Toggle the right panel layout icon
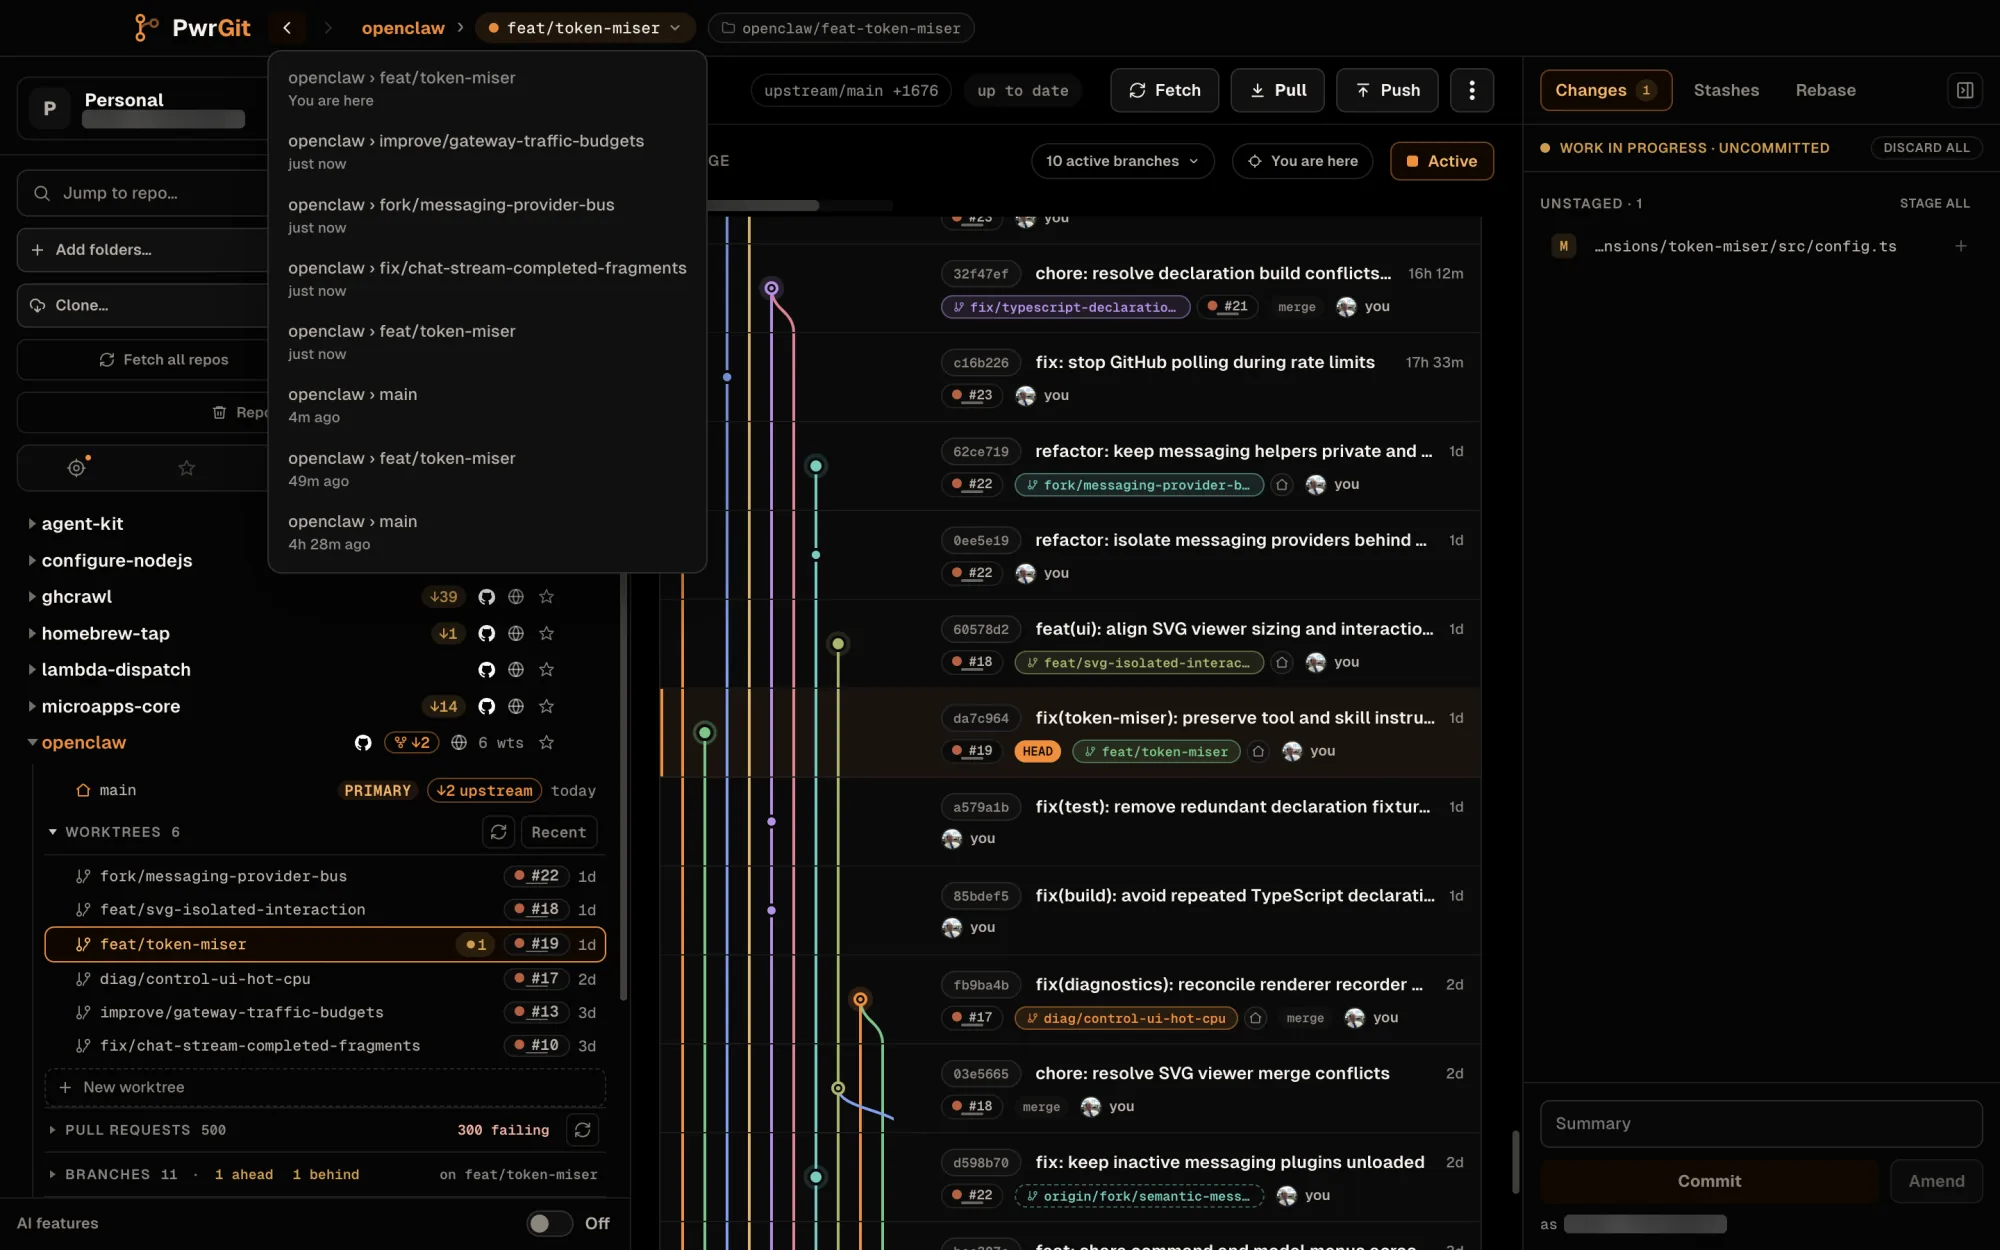This screenshot has width=2000, height=1250. [x=1964, y=90]
